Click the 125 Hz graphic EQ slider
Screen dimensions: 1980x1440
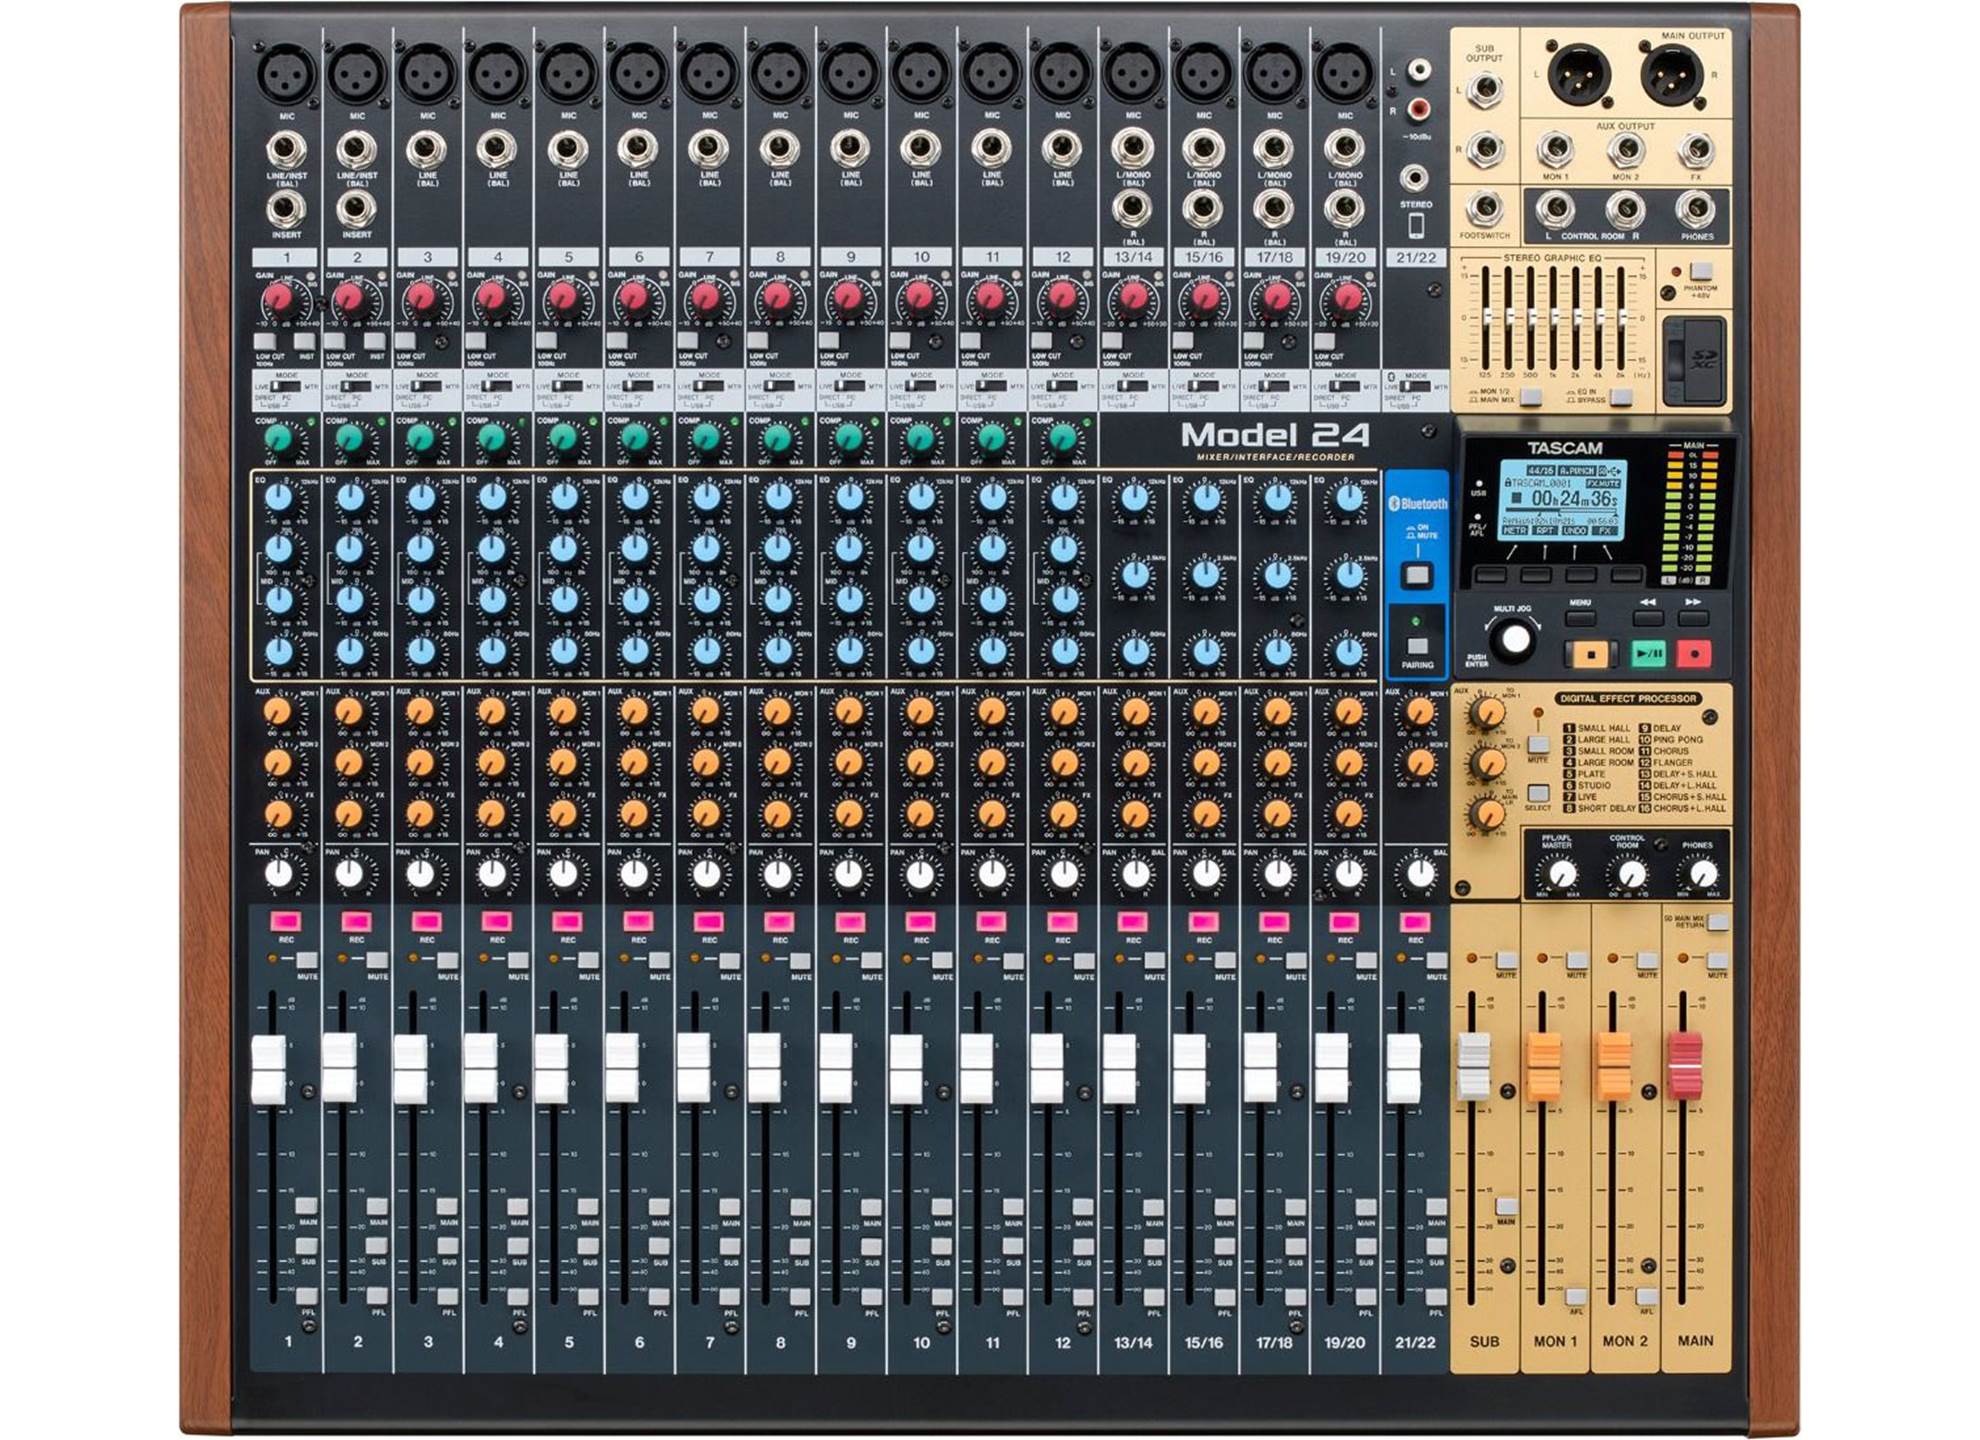coord(1487,318)
